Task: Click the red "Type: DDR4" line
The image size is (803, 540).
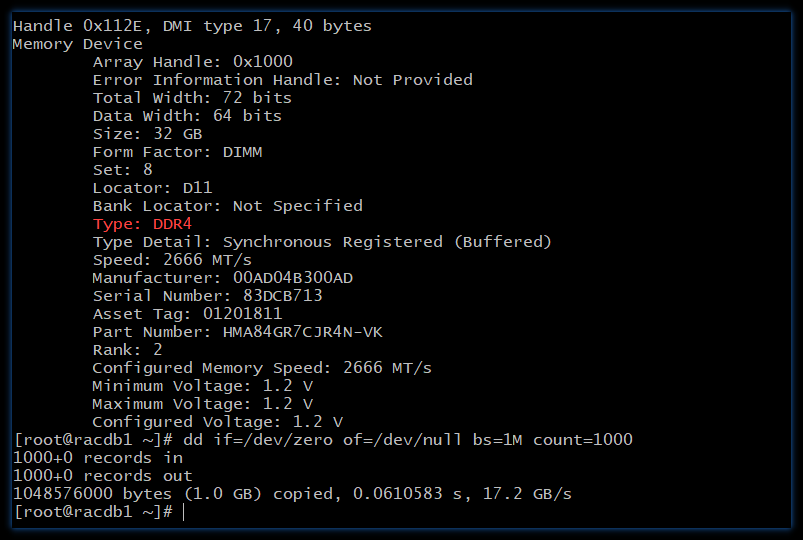Action: pos(141,224)
